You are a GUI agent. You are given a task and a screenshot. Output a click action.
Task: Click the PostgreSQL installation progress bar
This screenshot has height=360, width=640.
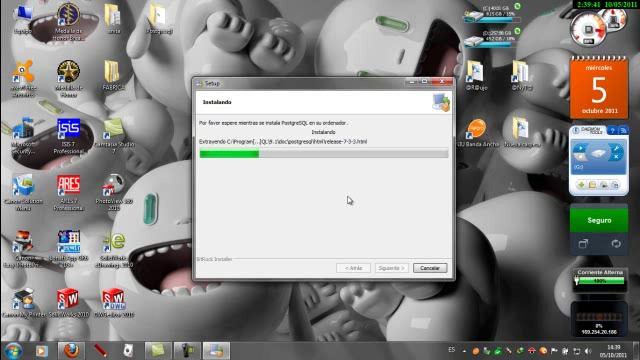[324, 153]
